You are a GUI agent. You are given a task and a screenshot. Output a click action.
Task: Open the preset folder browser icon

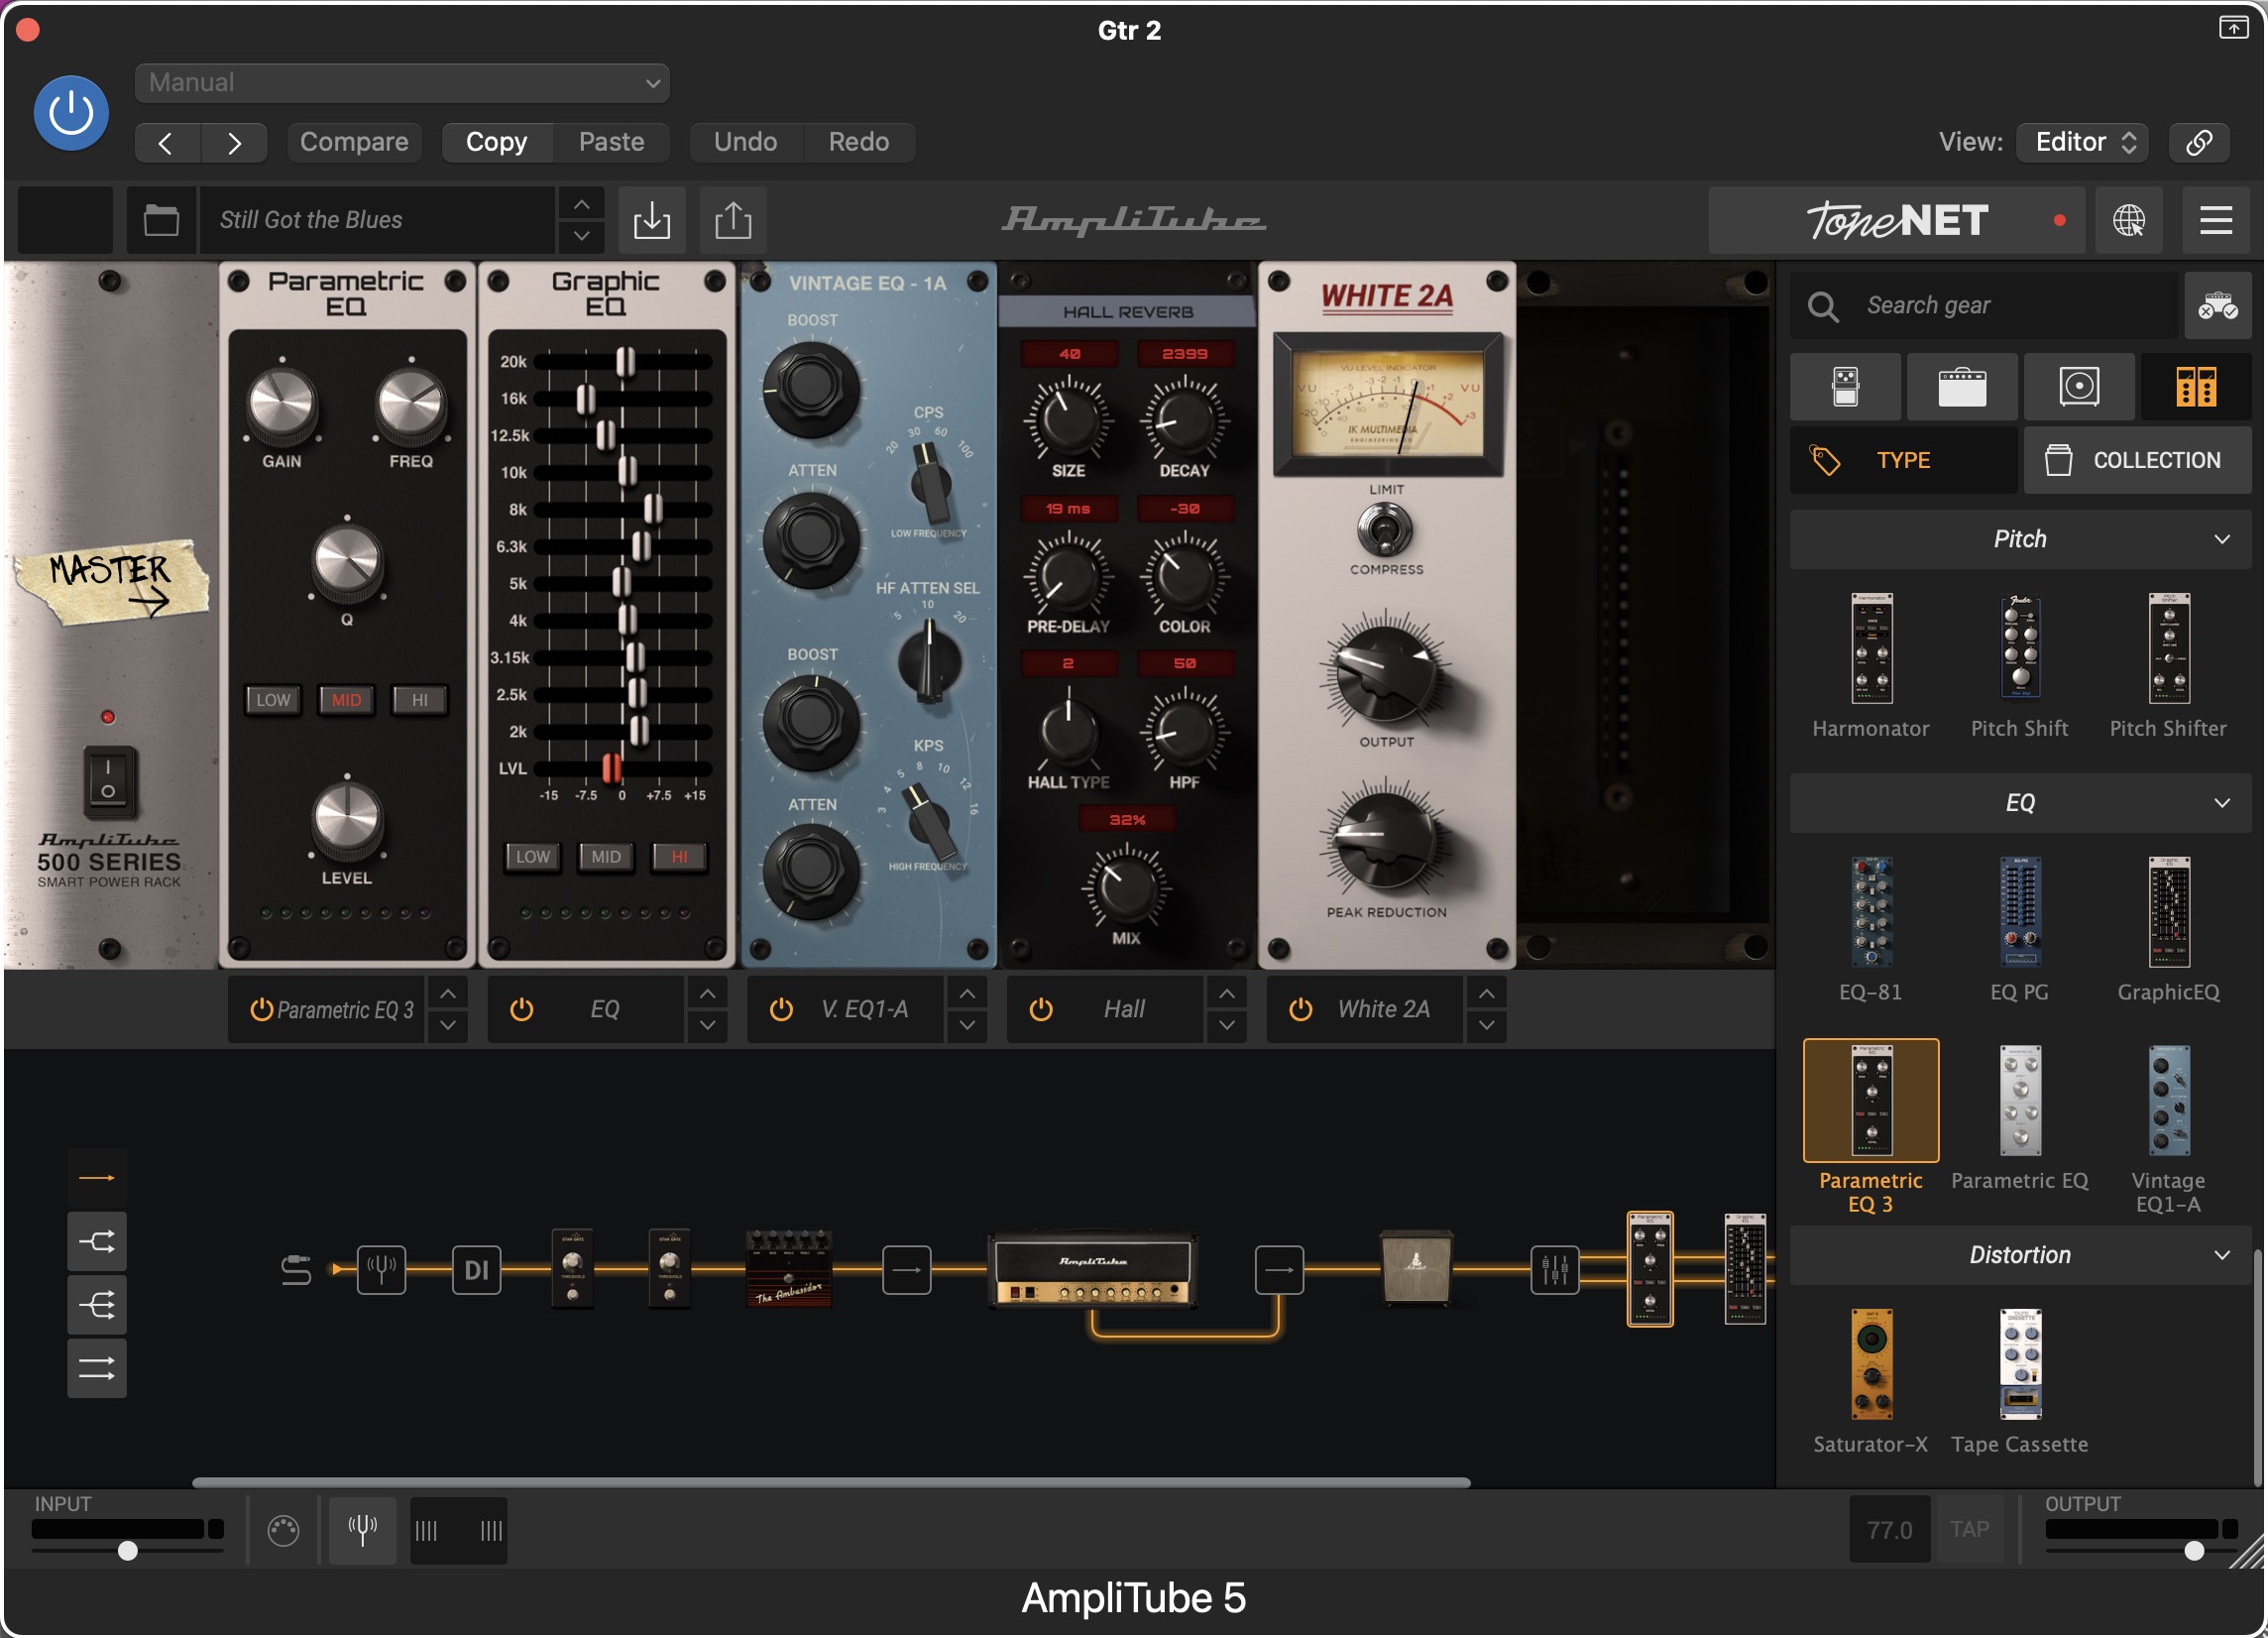point(161,220)
